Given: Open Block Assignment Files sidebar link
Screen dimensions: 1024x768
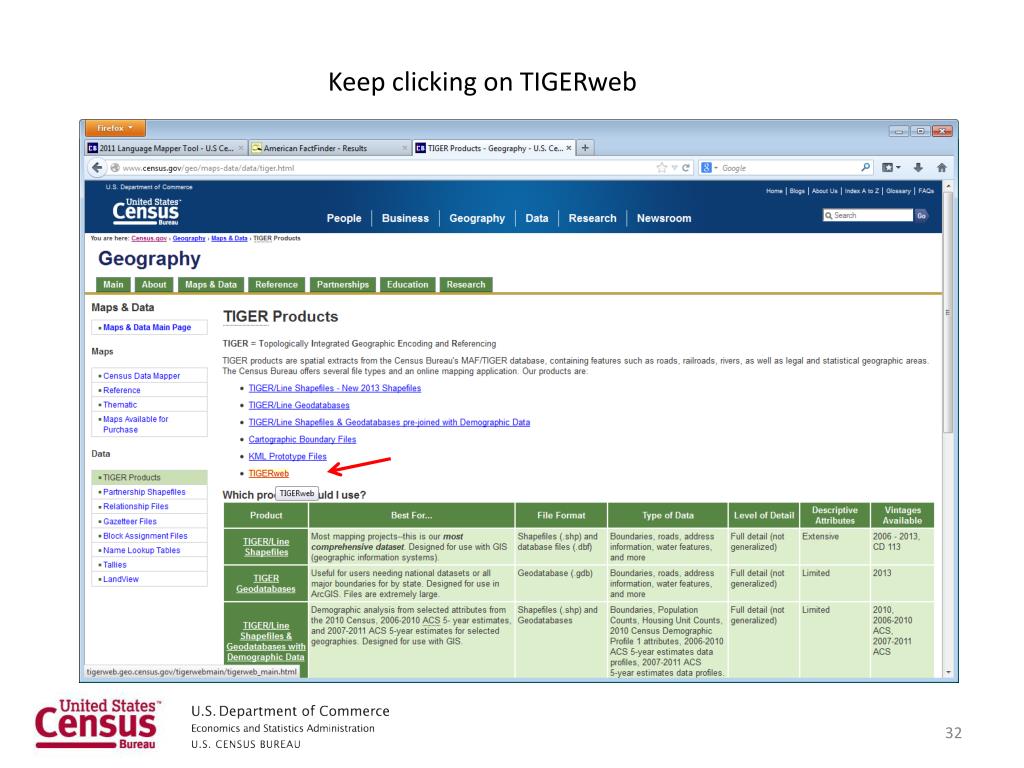Looking at the screenshot, I should (145, 536).
